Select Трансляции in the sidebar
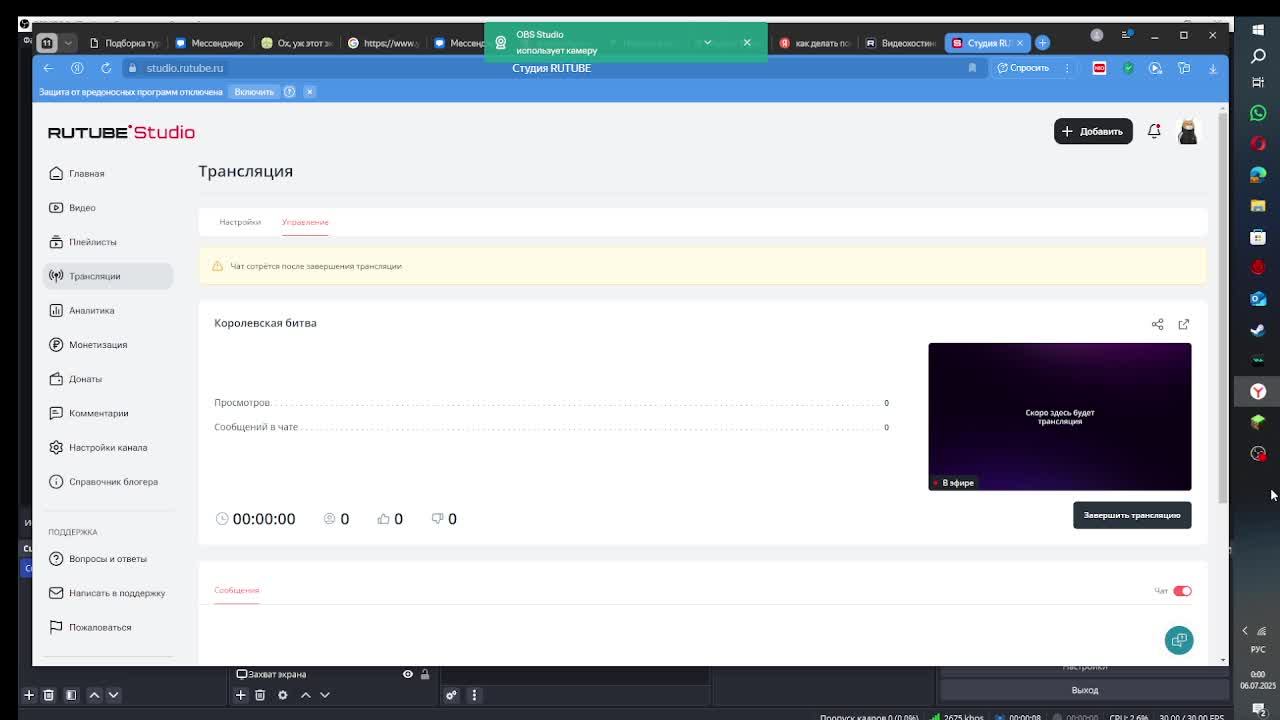 click(x=108, y=276)
